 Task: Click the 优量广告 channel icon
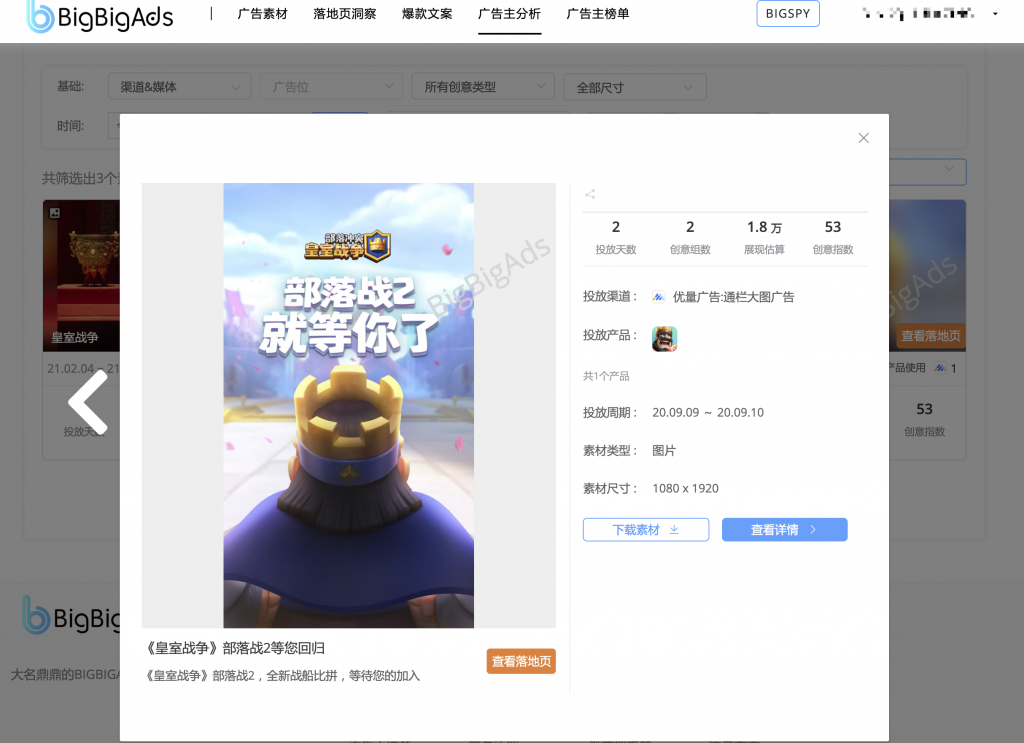coord(658,297)
